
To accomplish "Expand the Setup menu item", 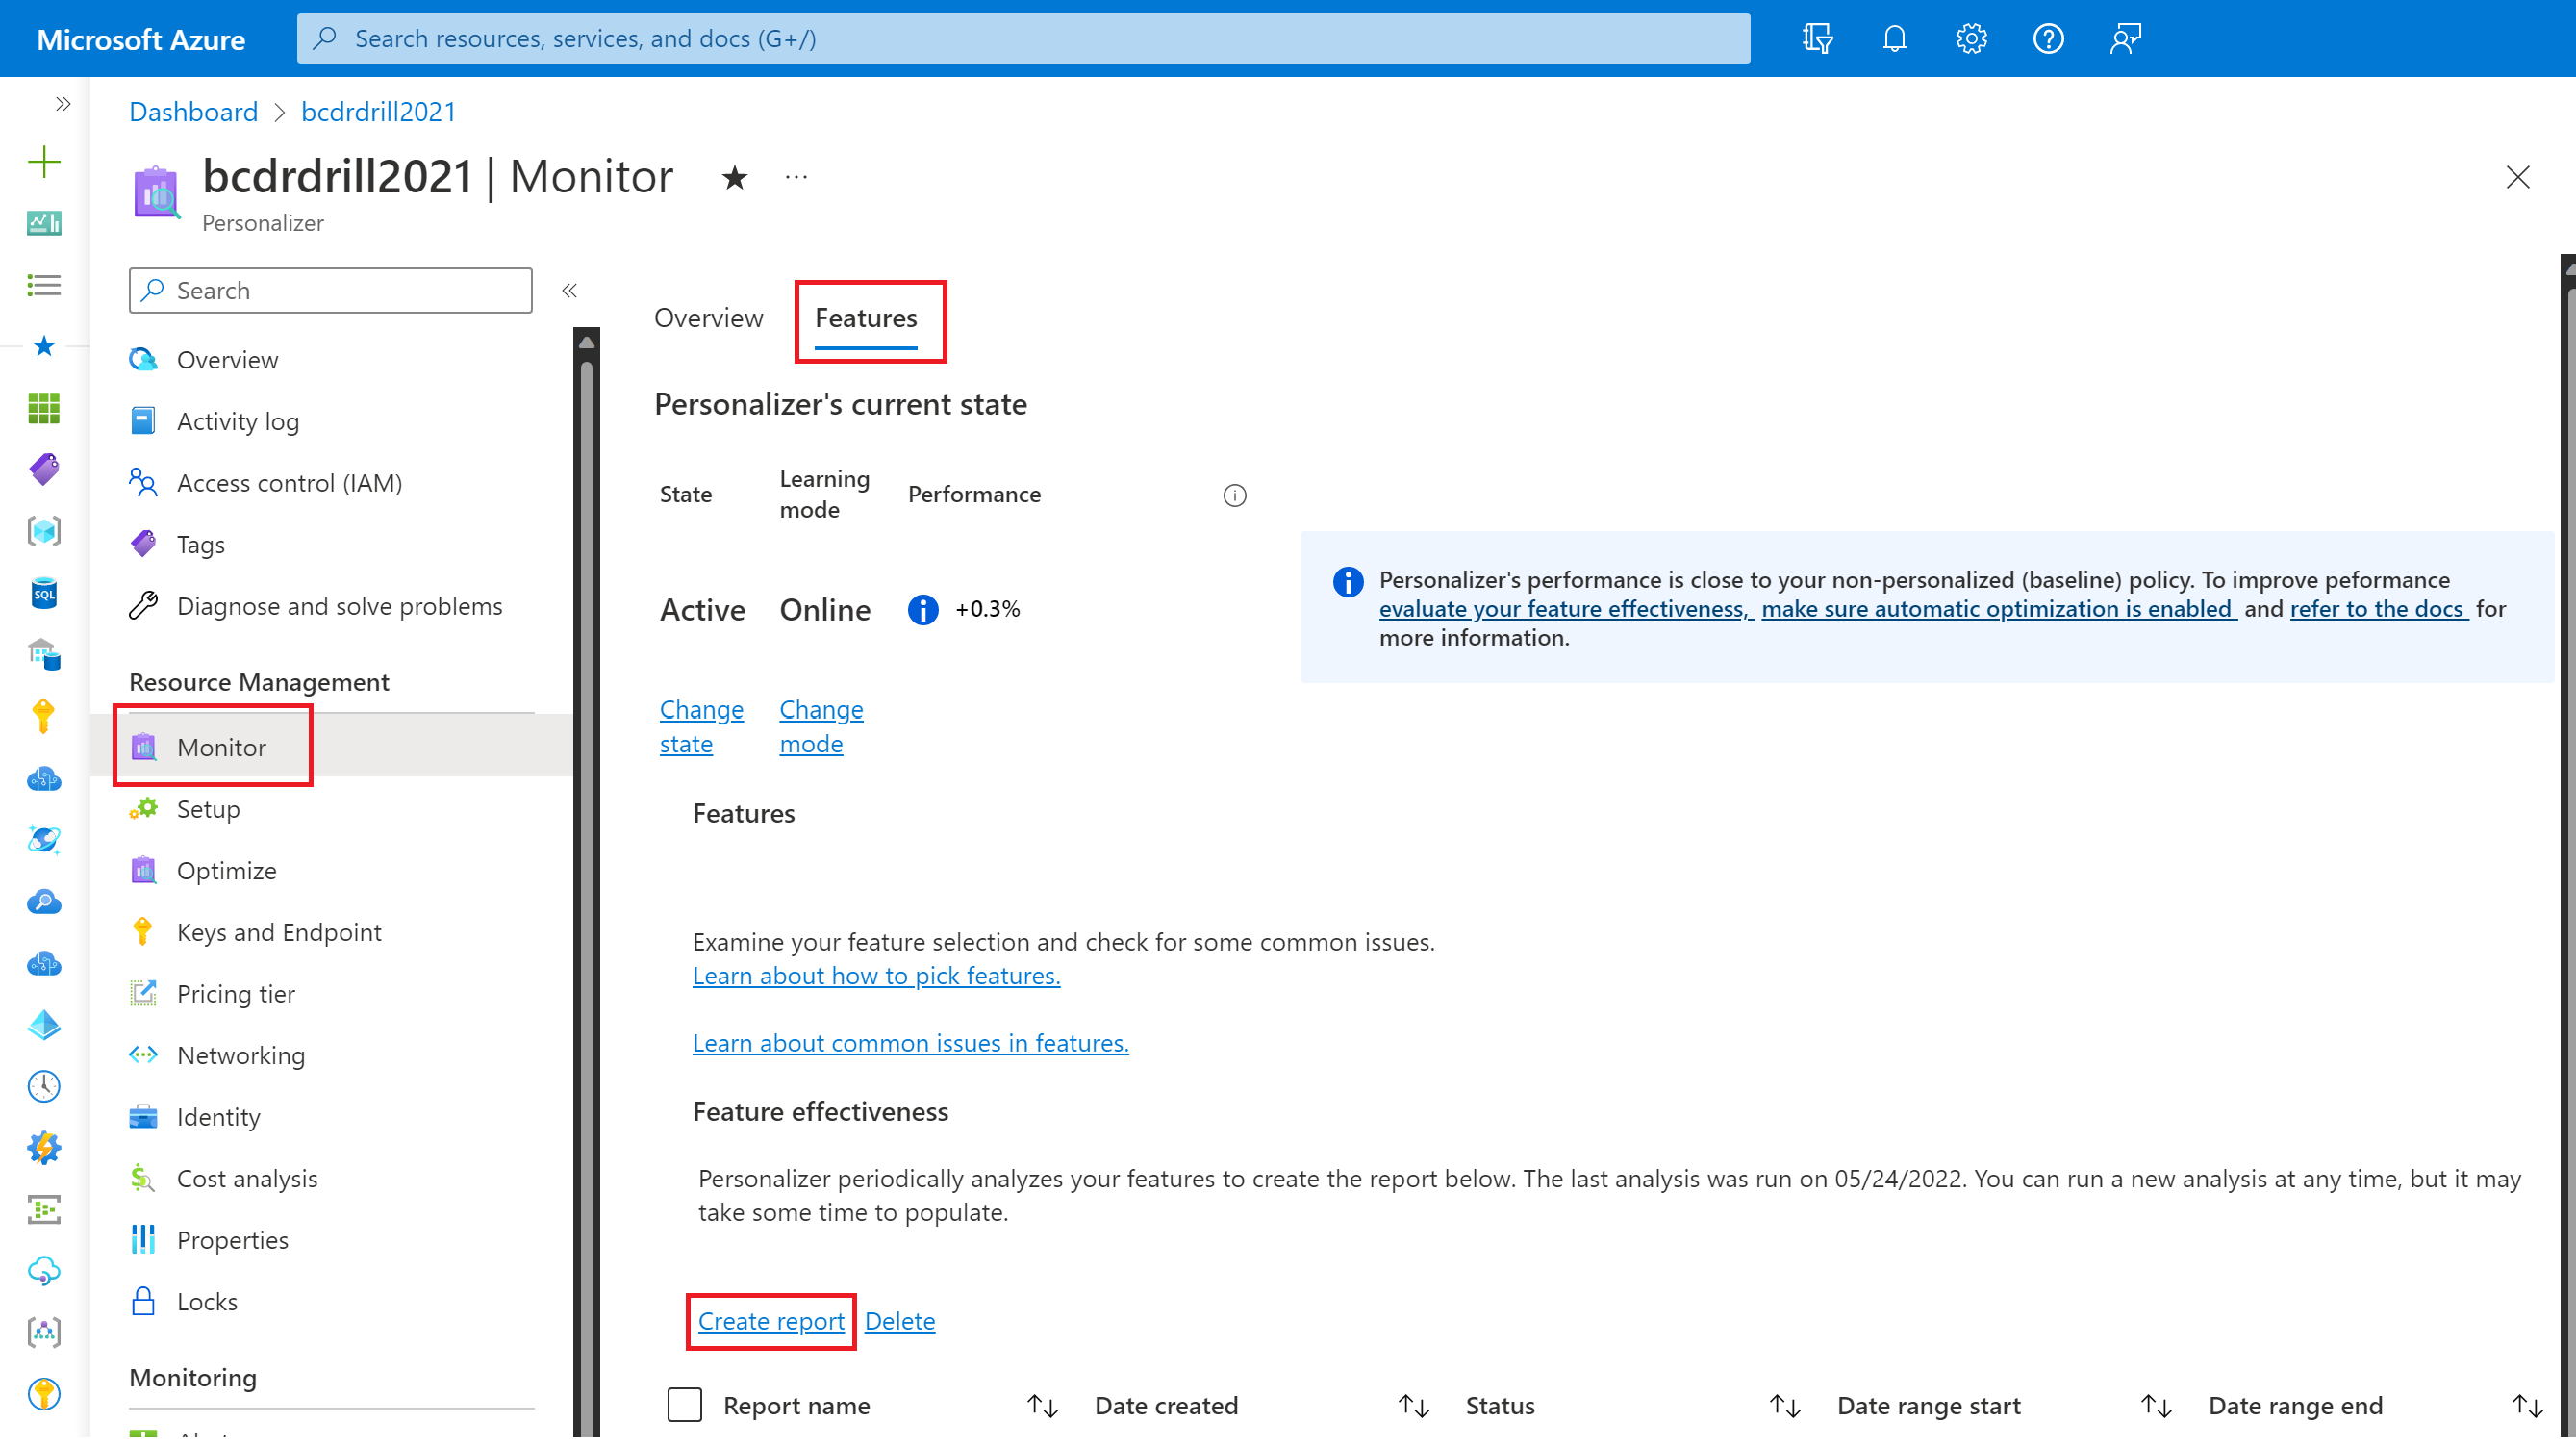I will tap(209, 807).
